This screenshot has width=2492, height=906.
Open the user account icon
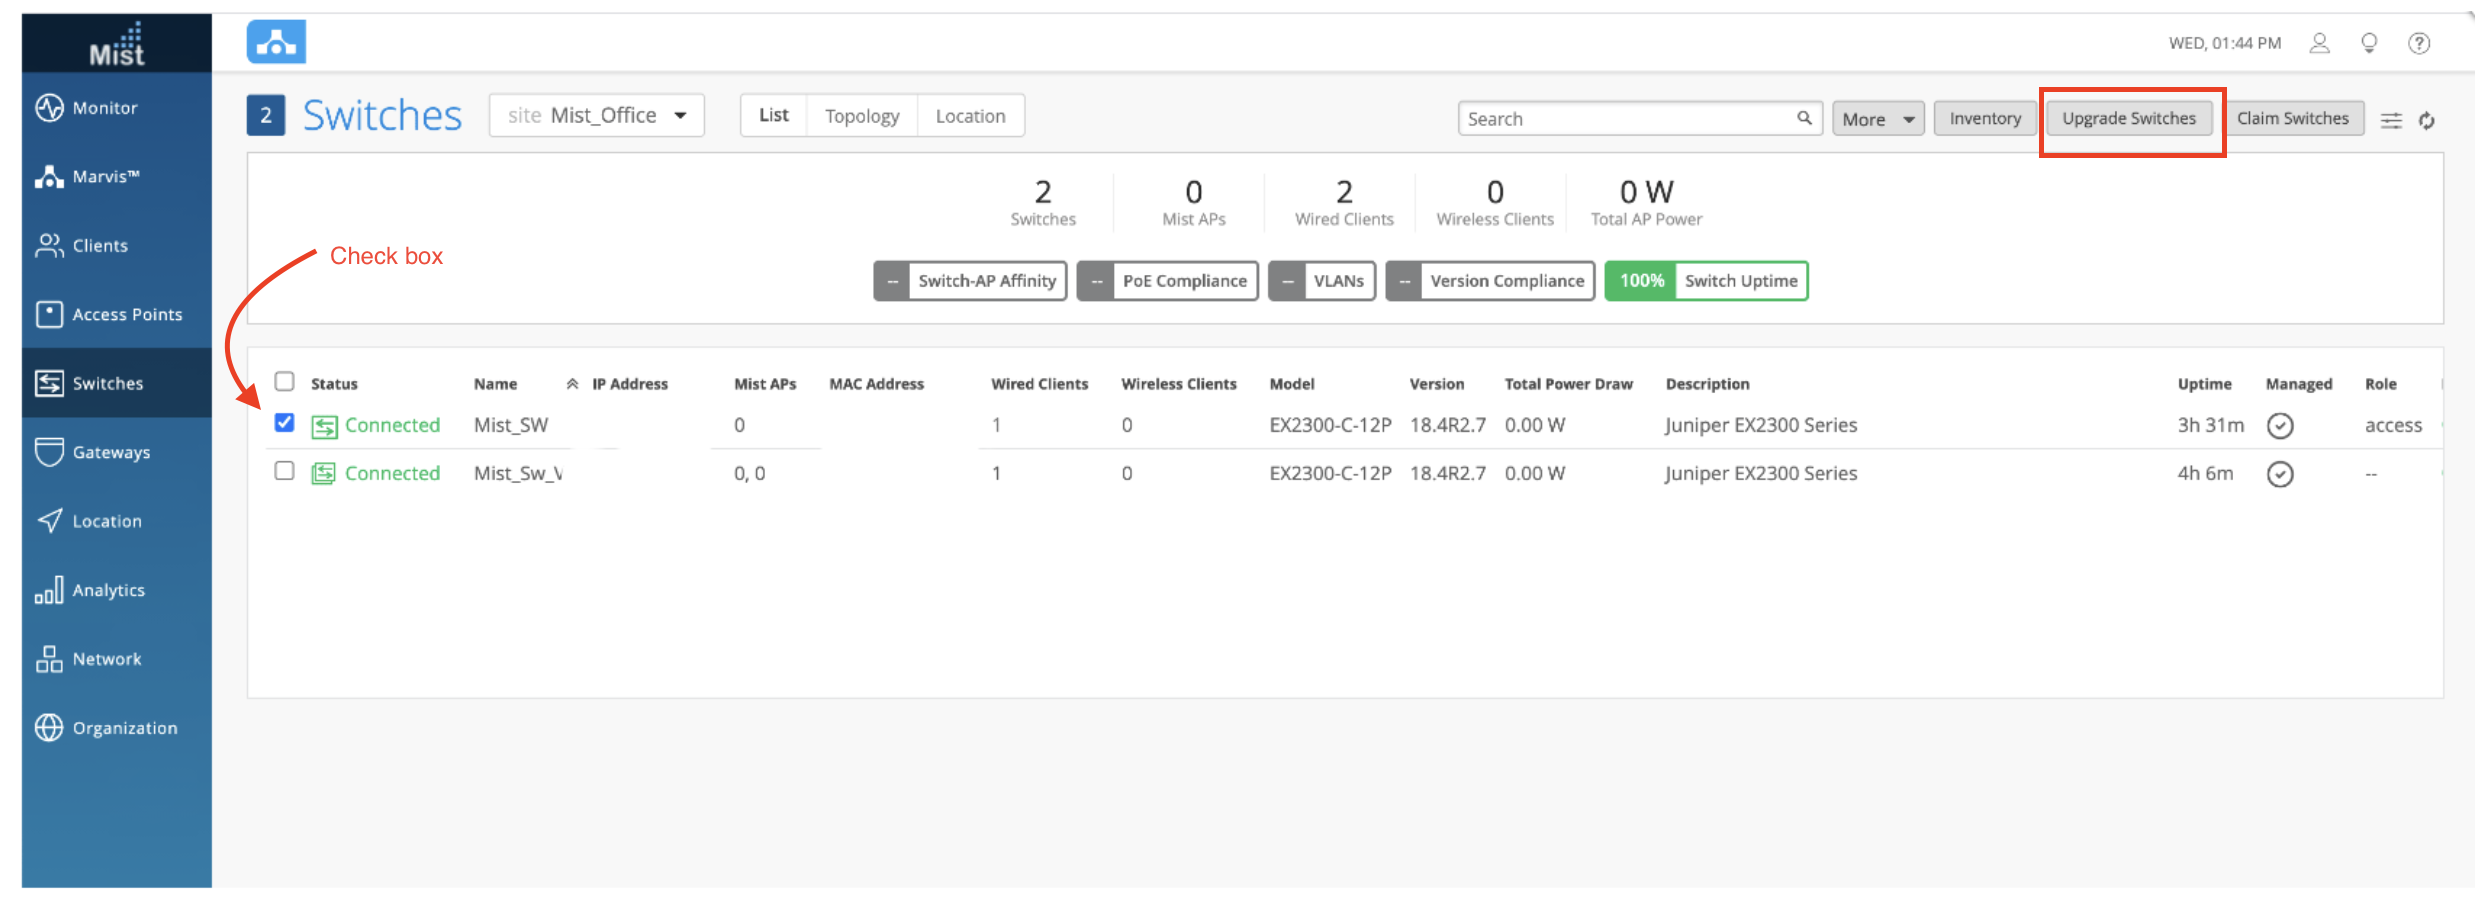2319,43
